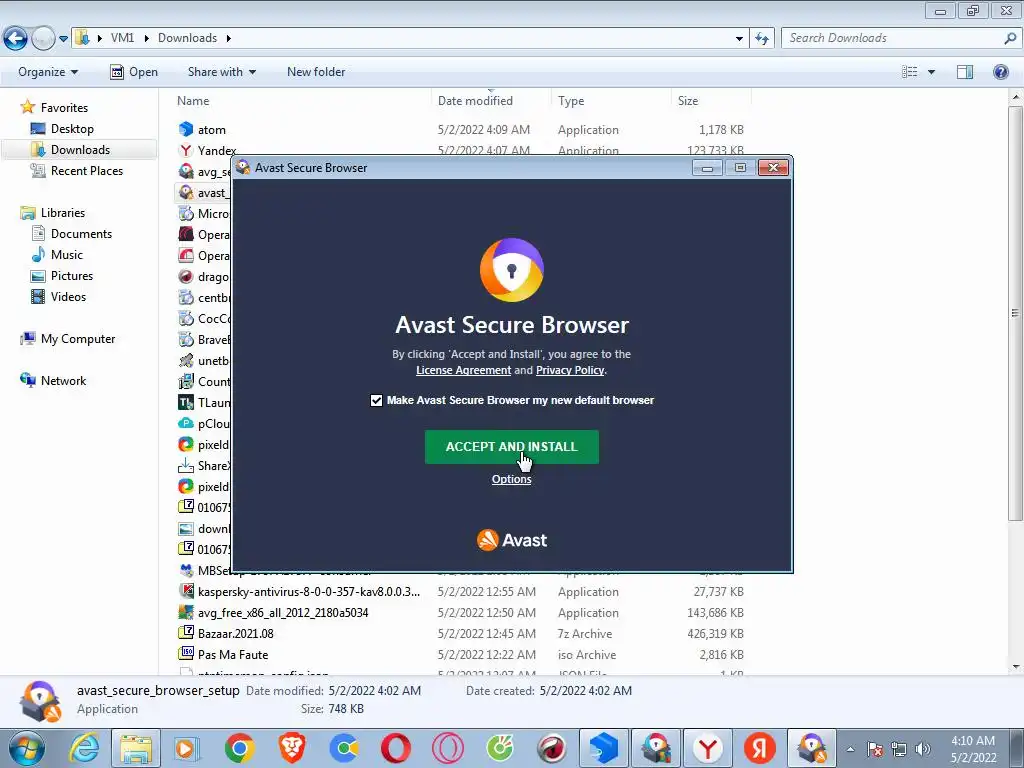This screenshot has width=1024, height=768.
Task: Sort files by the Name column
Action: coord(193,101)
